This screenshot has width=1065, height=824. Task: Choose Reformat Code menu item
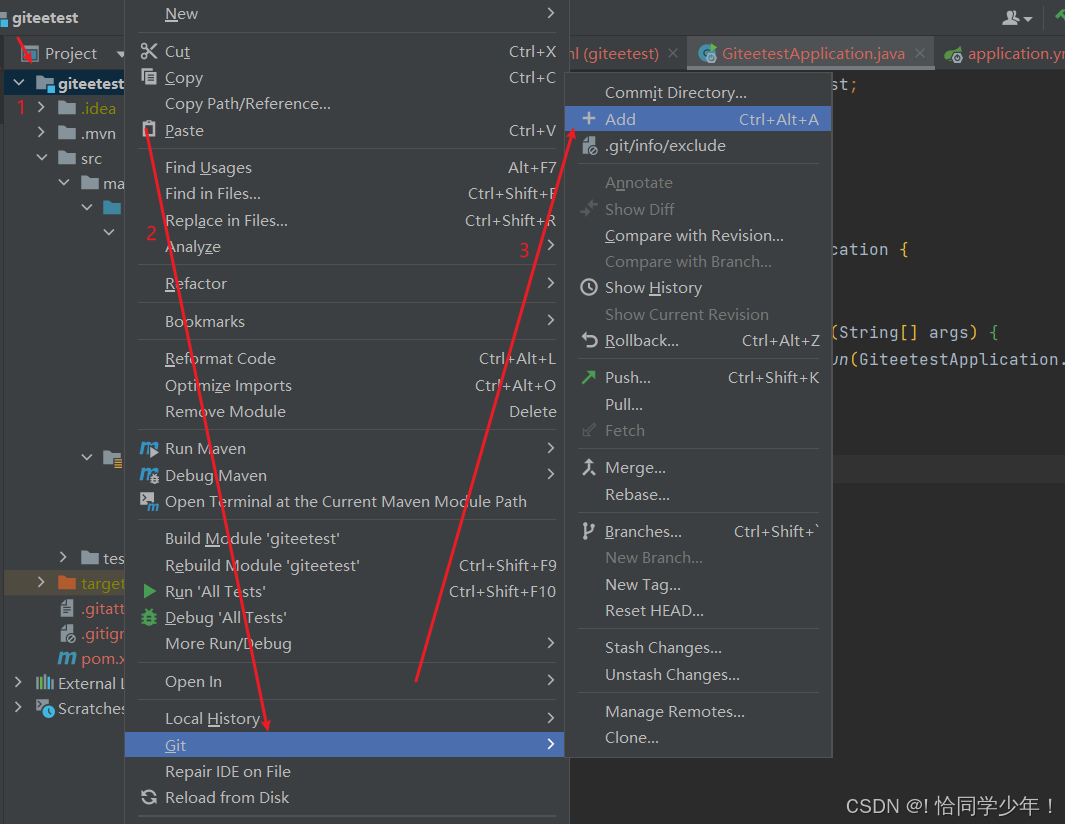(346, 359)
